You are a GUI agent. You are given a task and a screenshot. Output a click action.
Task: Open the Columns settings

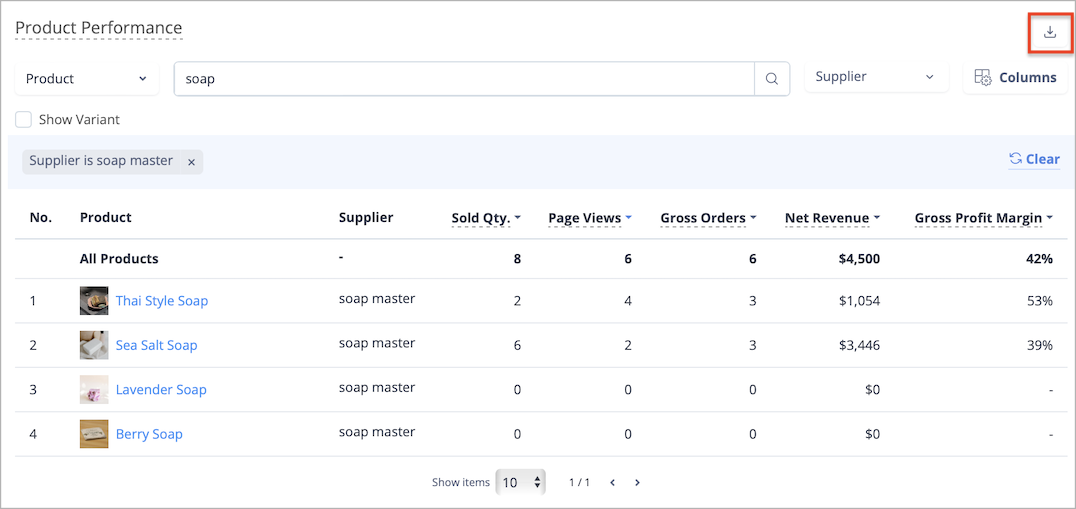[1016, 78]
